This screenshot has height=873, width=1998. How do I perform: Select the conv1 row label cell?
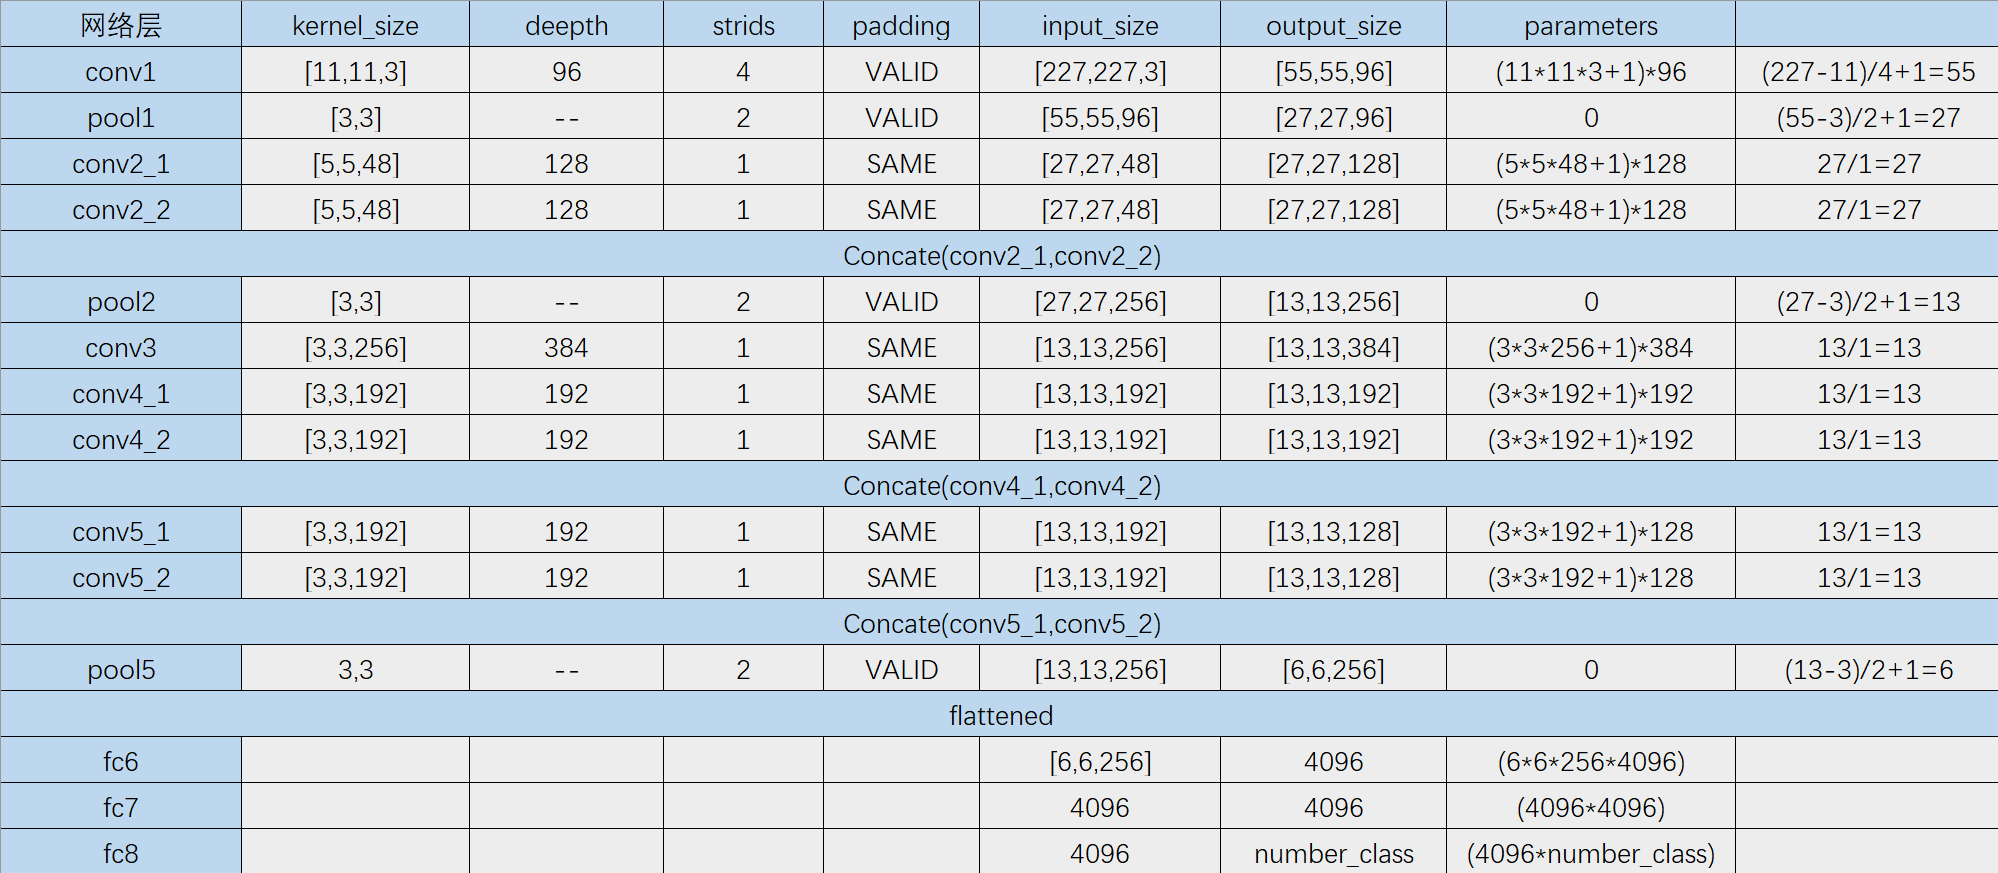tap(121, 71)
